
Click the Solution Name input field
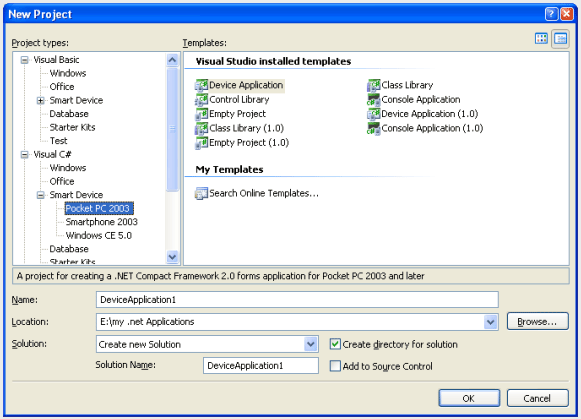click(x=261, y=366)
